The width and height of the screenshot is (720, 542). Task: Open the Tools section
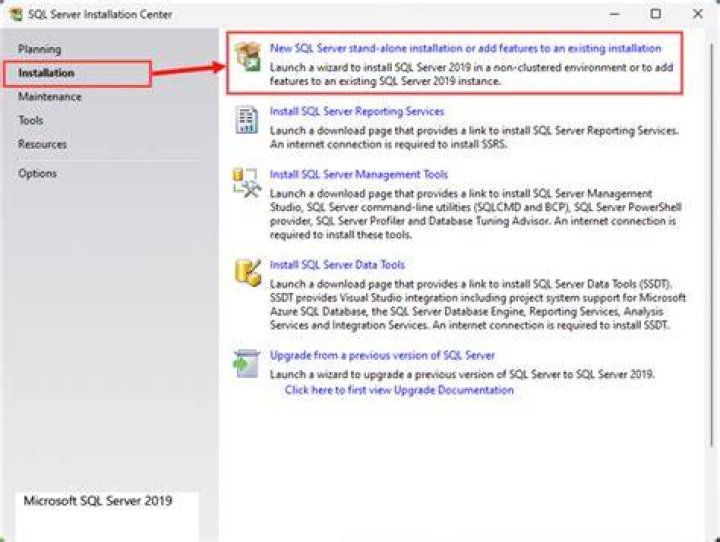pyautogui.click(x=30, y=120)
